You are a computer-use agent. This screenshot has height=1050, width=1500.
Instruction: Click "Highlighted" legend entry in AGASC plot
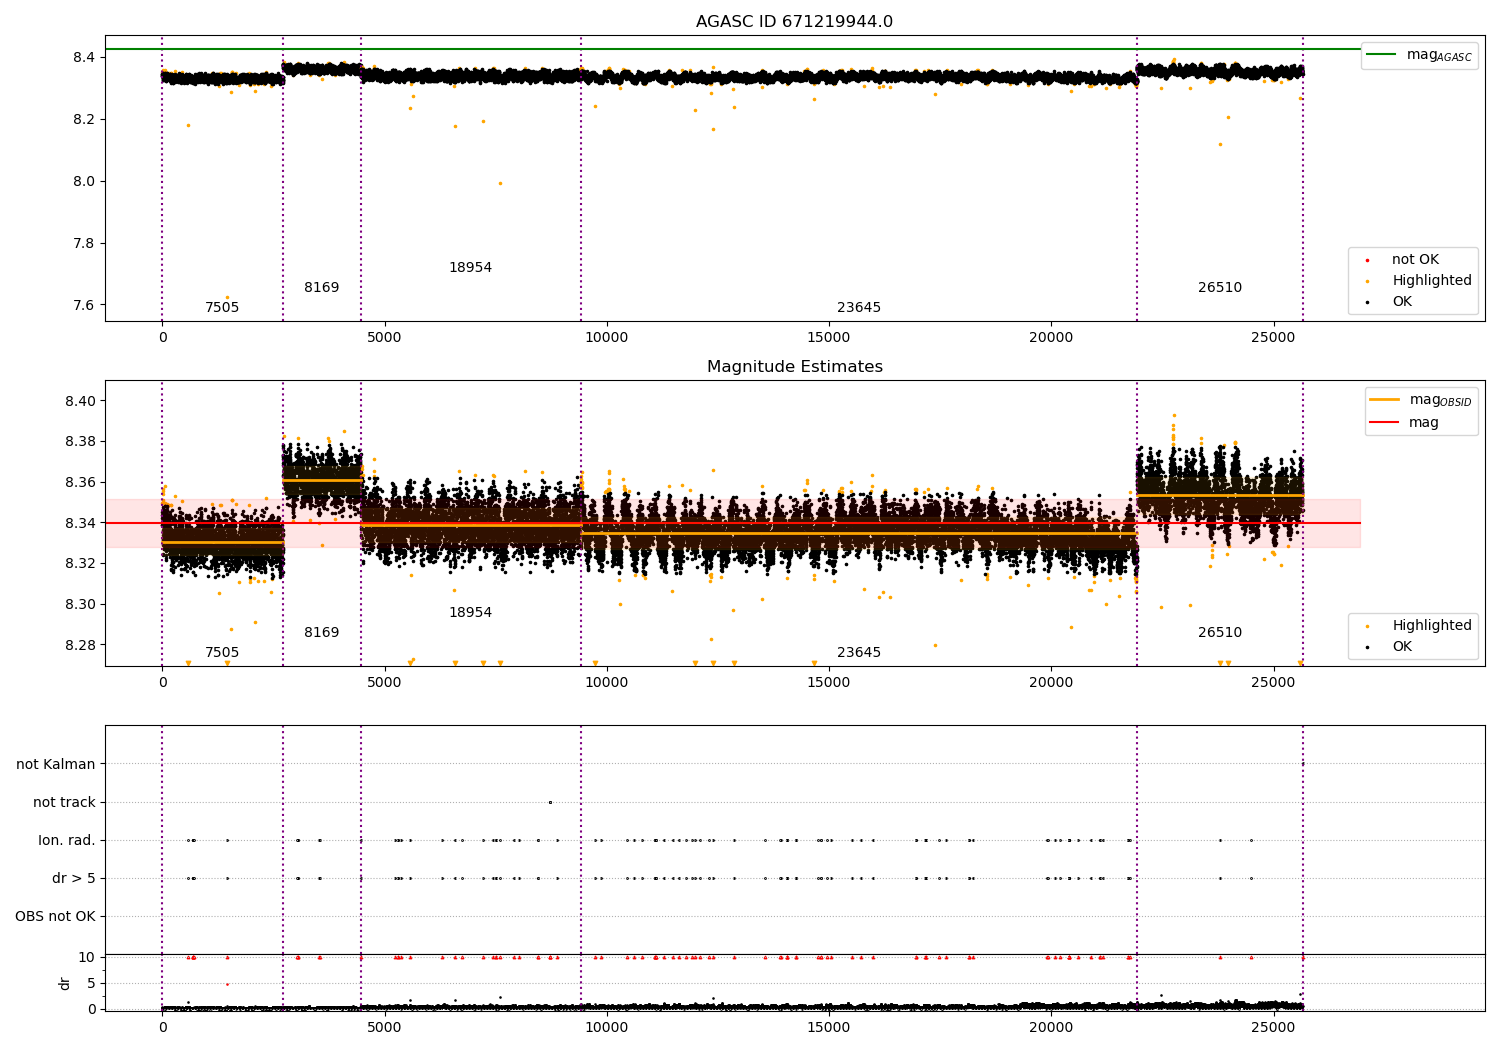(1432, 281)
